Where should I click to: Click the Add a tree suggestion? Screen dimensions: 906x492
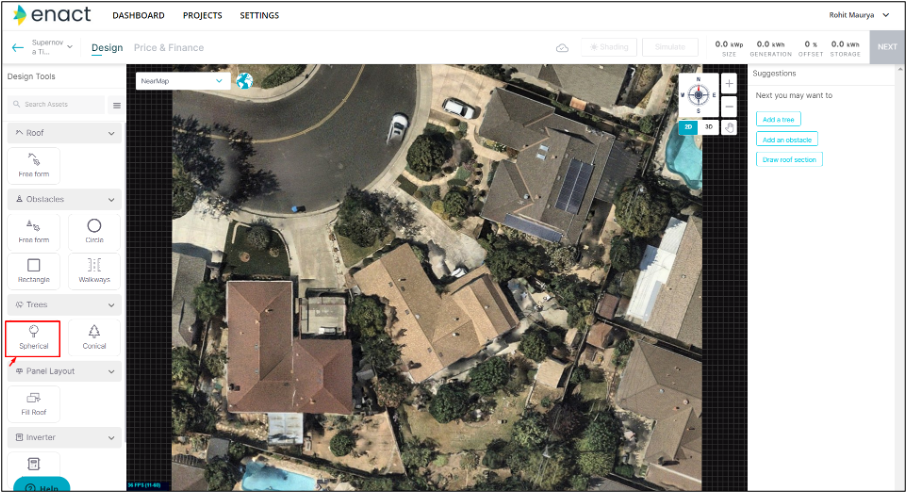[778, 119]
